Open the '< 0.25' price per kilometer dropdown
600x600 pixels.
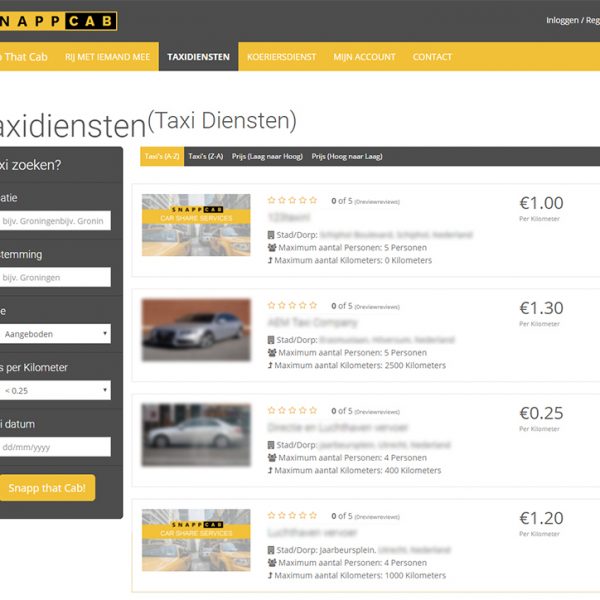click(x=55, y=390)
